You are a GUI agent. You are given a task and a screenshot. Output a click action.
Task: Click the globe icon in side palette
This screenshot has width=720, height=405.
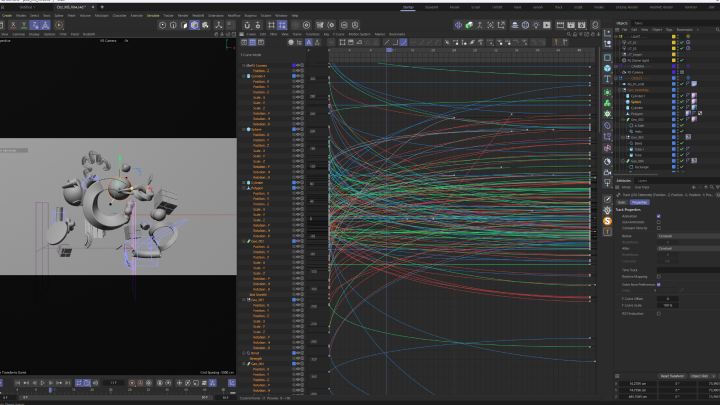(608, 162)
